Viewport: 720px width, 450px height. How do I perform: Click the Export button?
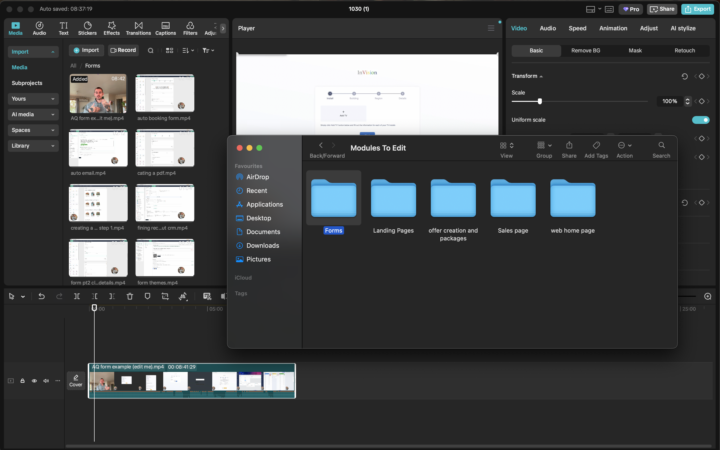pyautogui.click(x=696, y=9)
